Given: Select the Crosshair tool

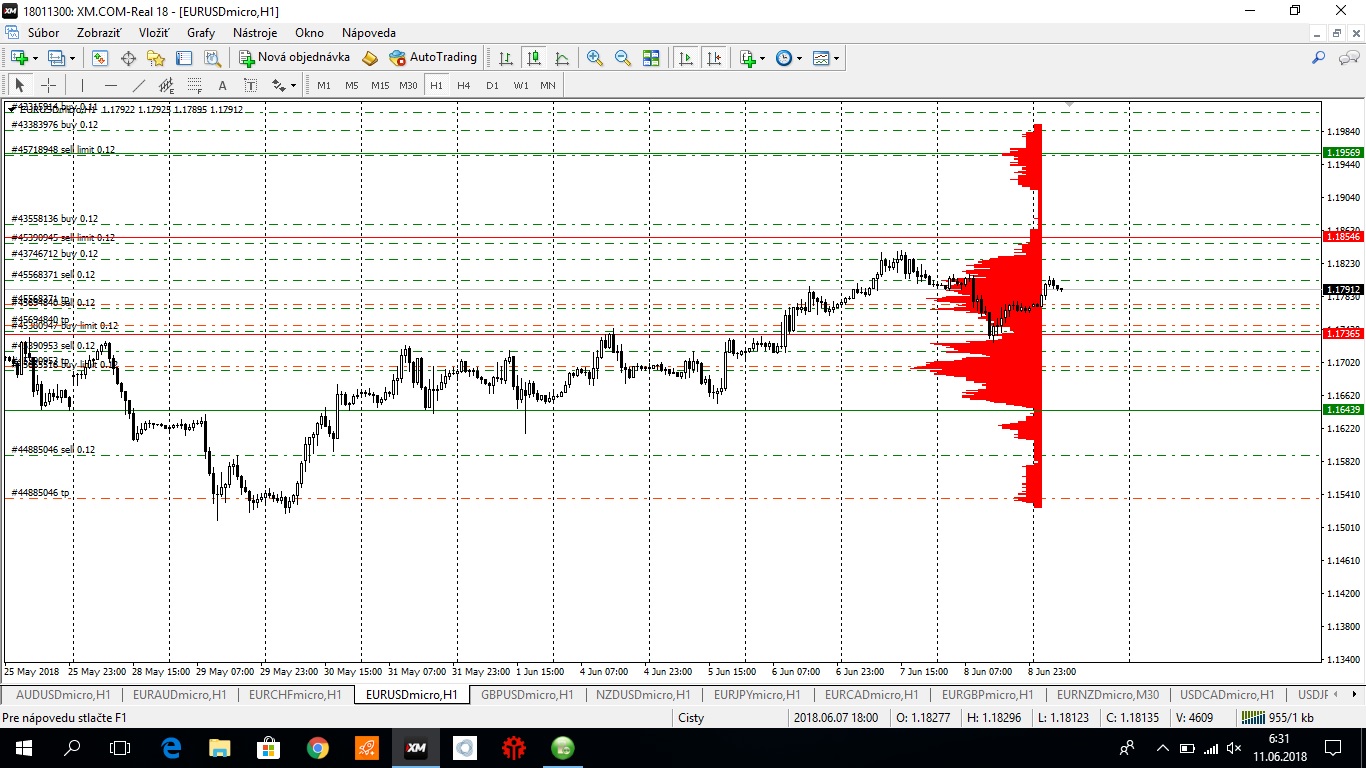Looking at the screenshot, I should [48, 85].
